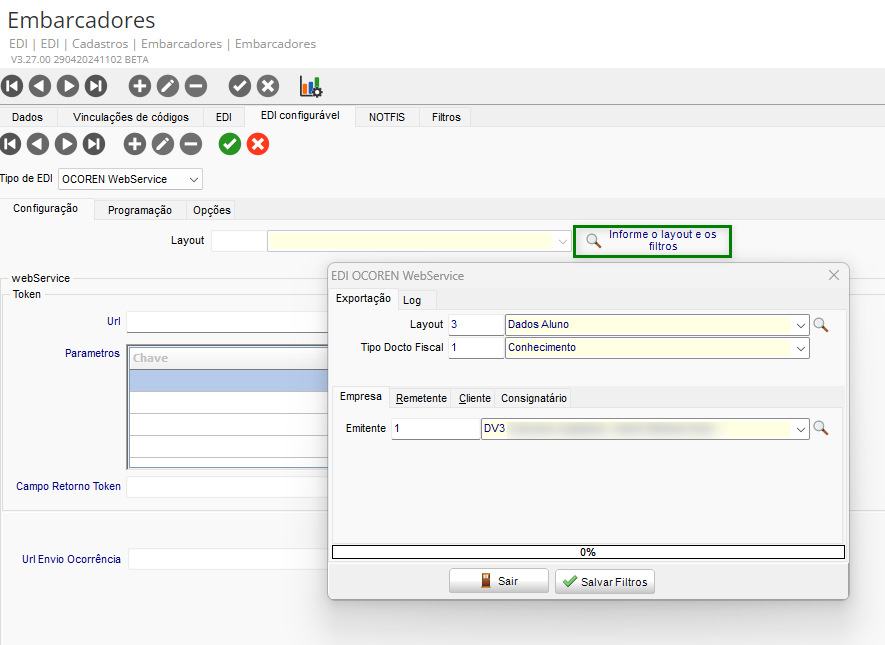
Task: Go to first record in top toolbar
Action: tap(12, 86)
